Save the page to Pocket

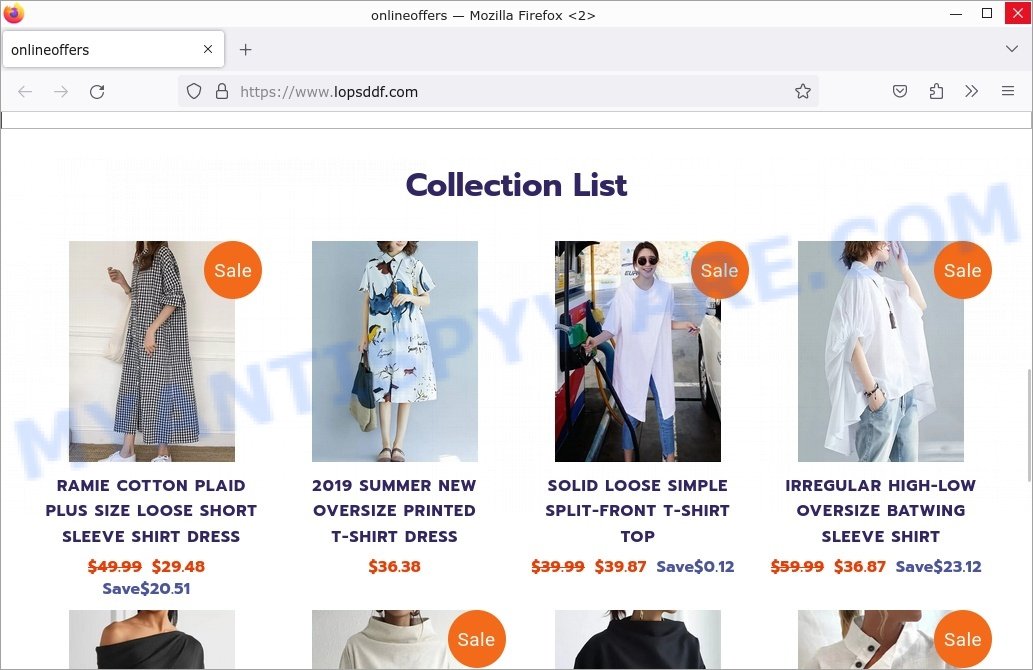coord(900,91)
